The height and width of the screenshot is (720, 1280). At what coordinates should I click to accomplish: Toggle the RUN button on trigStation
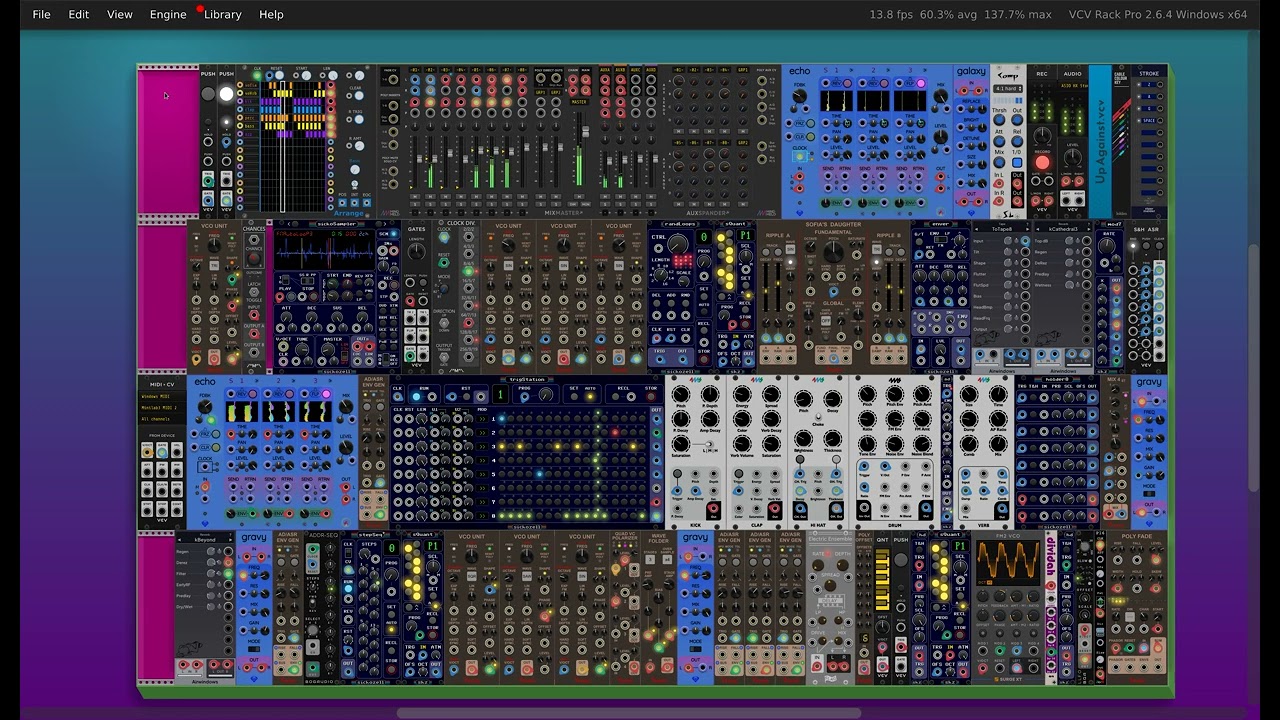pos(416,397)
